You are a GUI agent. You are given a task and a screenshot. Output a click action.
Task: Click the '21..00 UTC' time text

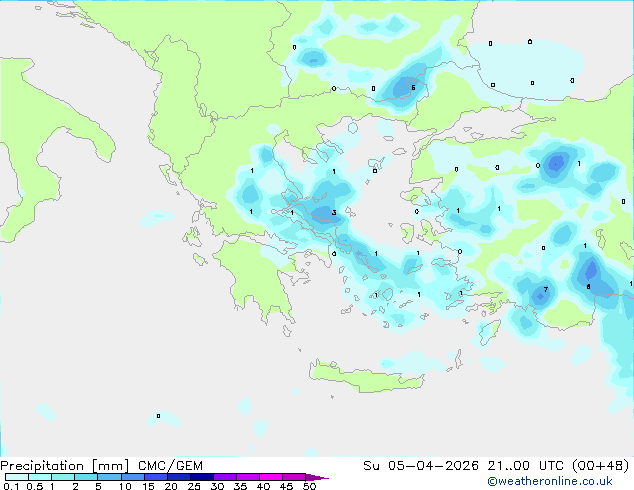(x=525, y=466)
